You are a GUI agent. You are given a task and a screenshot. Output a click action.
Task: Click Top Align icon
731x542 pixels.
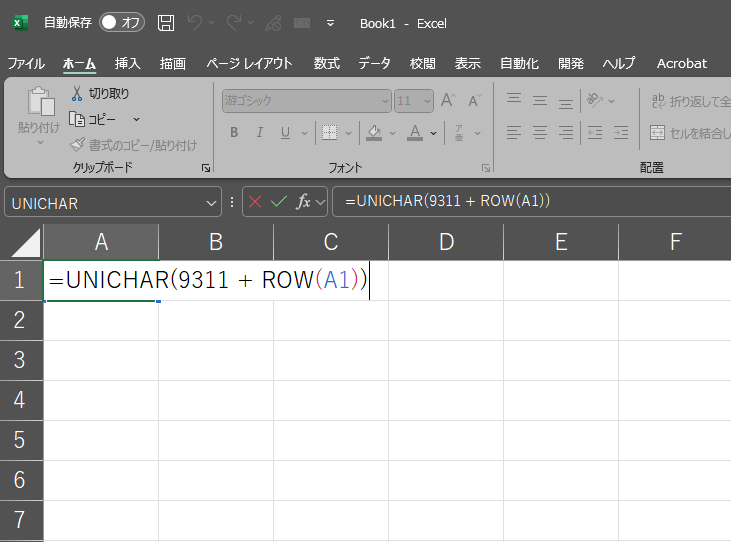tap(514, 99)
